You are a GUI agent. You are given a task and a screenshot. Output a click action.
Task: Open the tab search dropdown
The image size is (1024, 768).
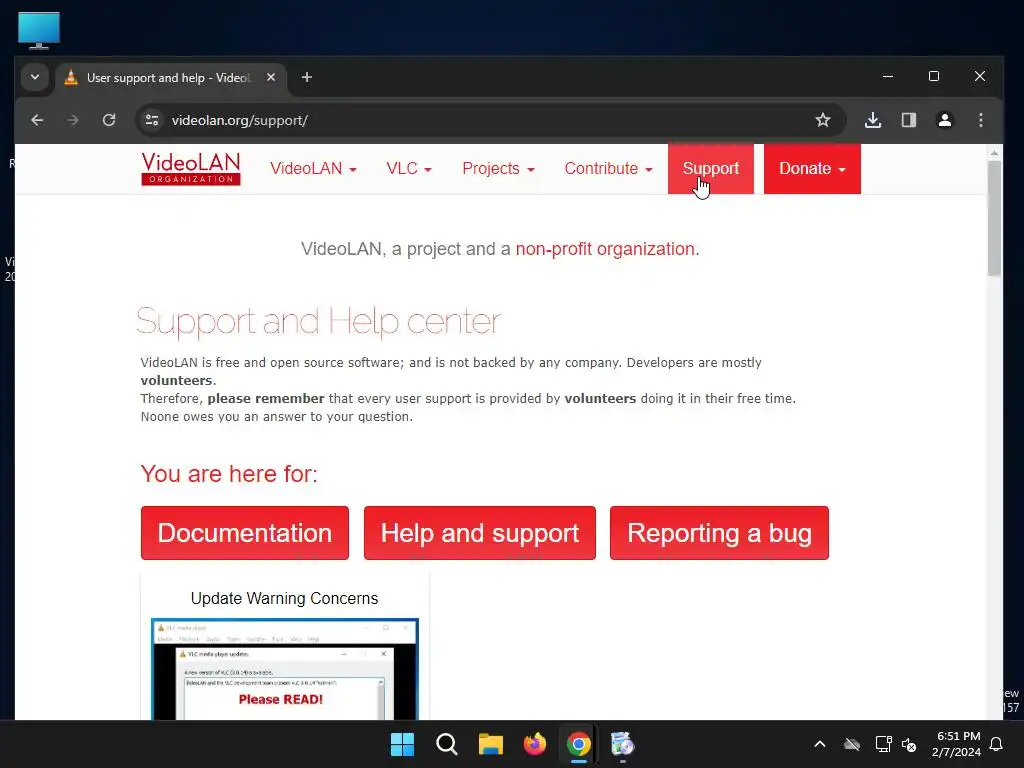click(35, 77)
